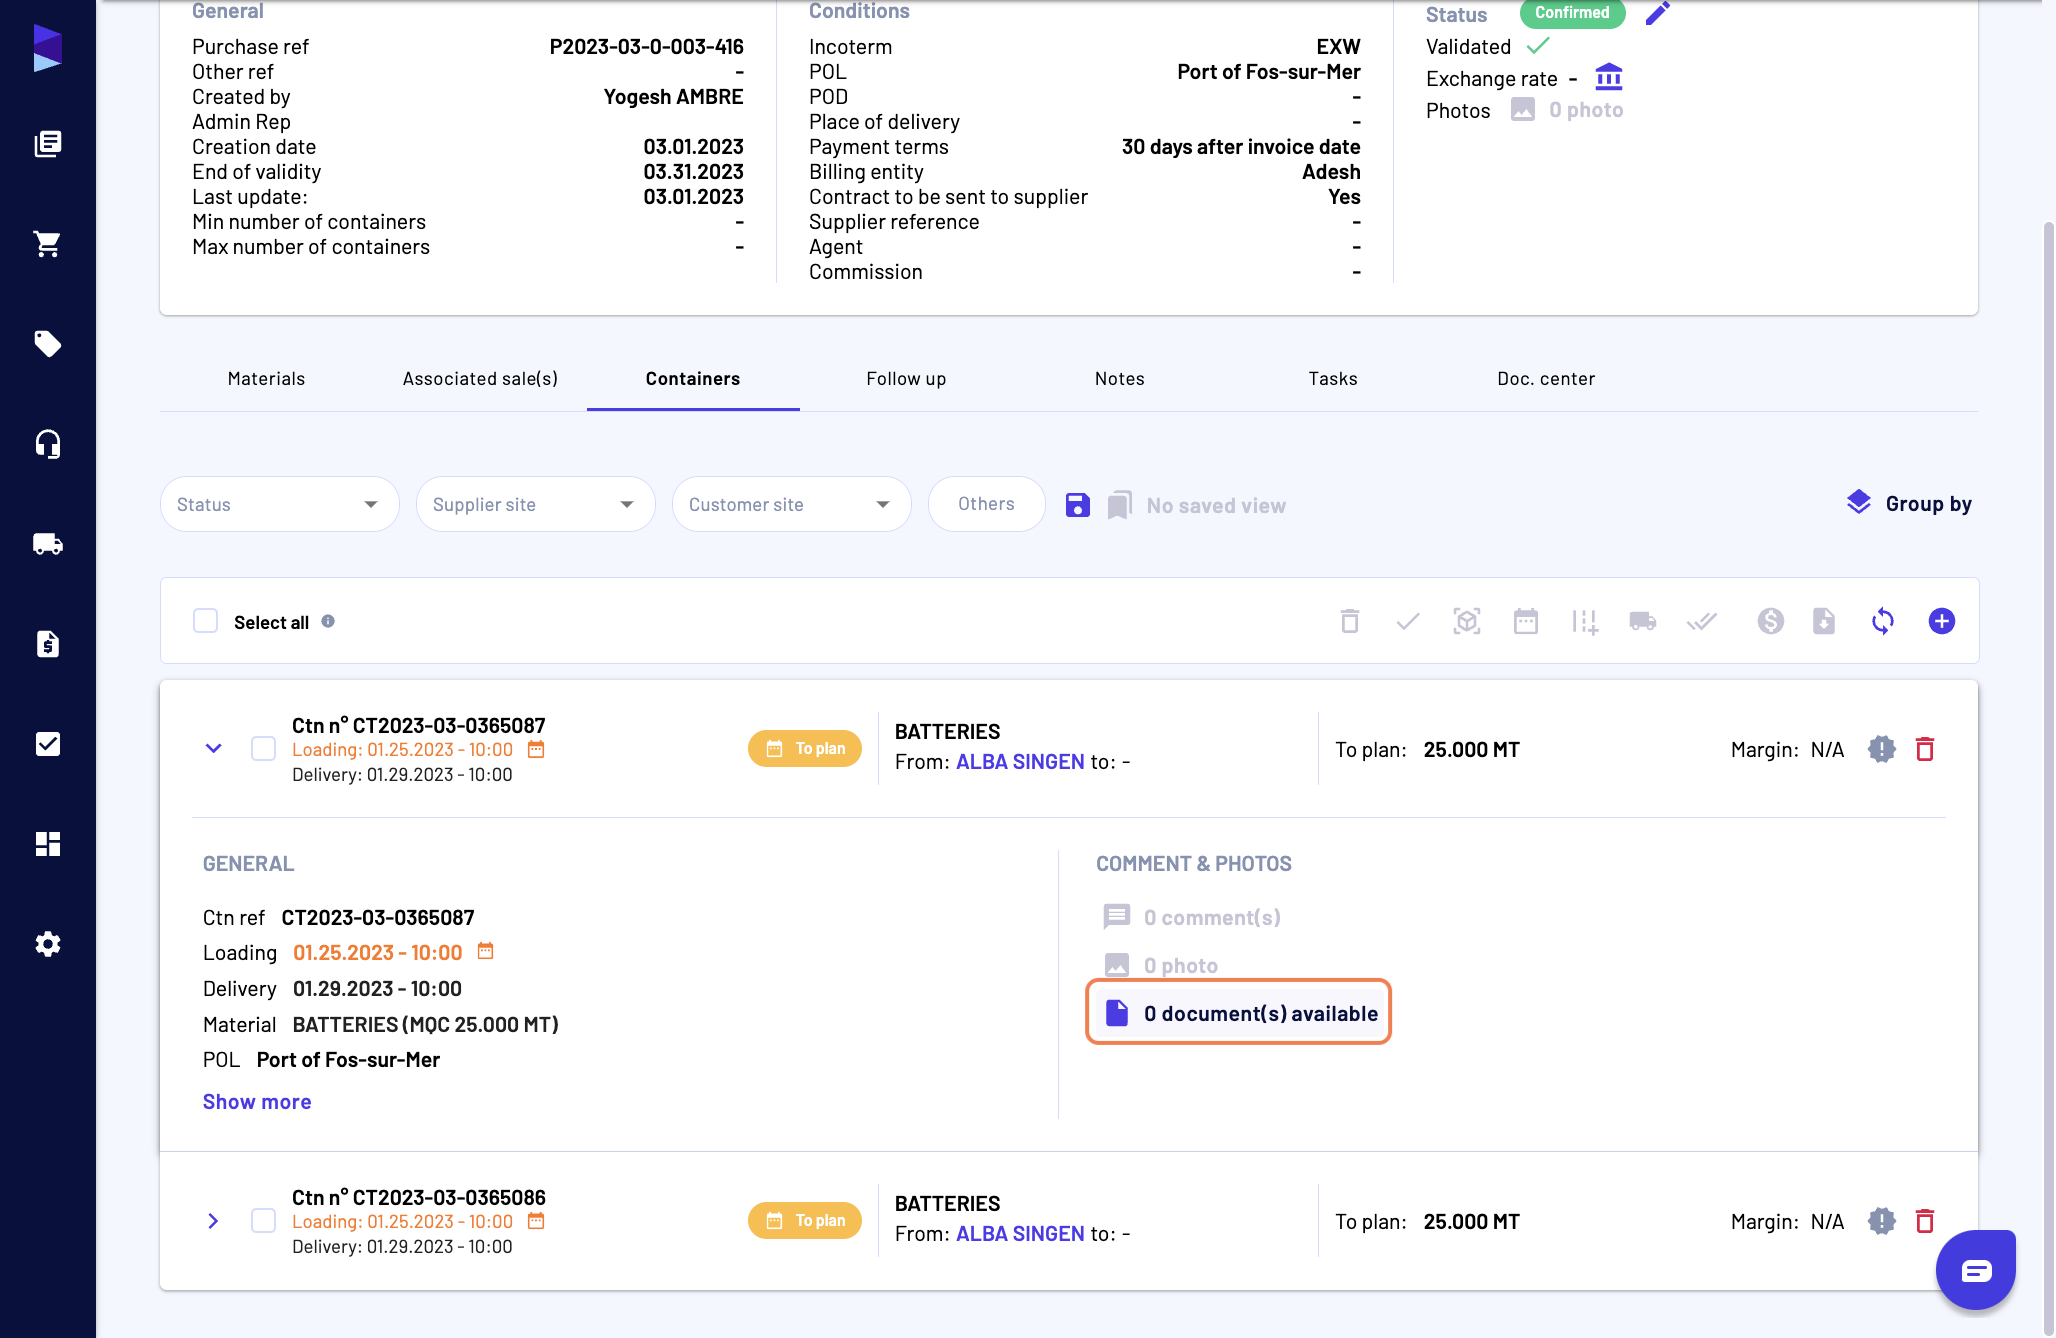This screenshot has width=2056, height=1338.
Task: Click the pencil edit icon next to status
Action: [1658, 13]
